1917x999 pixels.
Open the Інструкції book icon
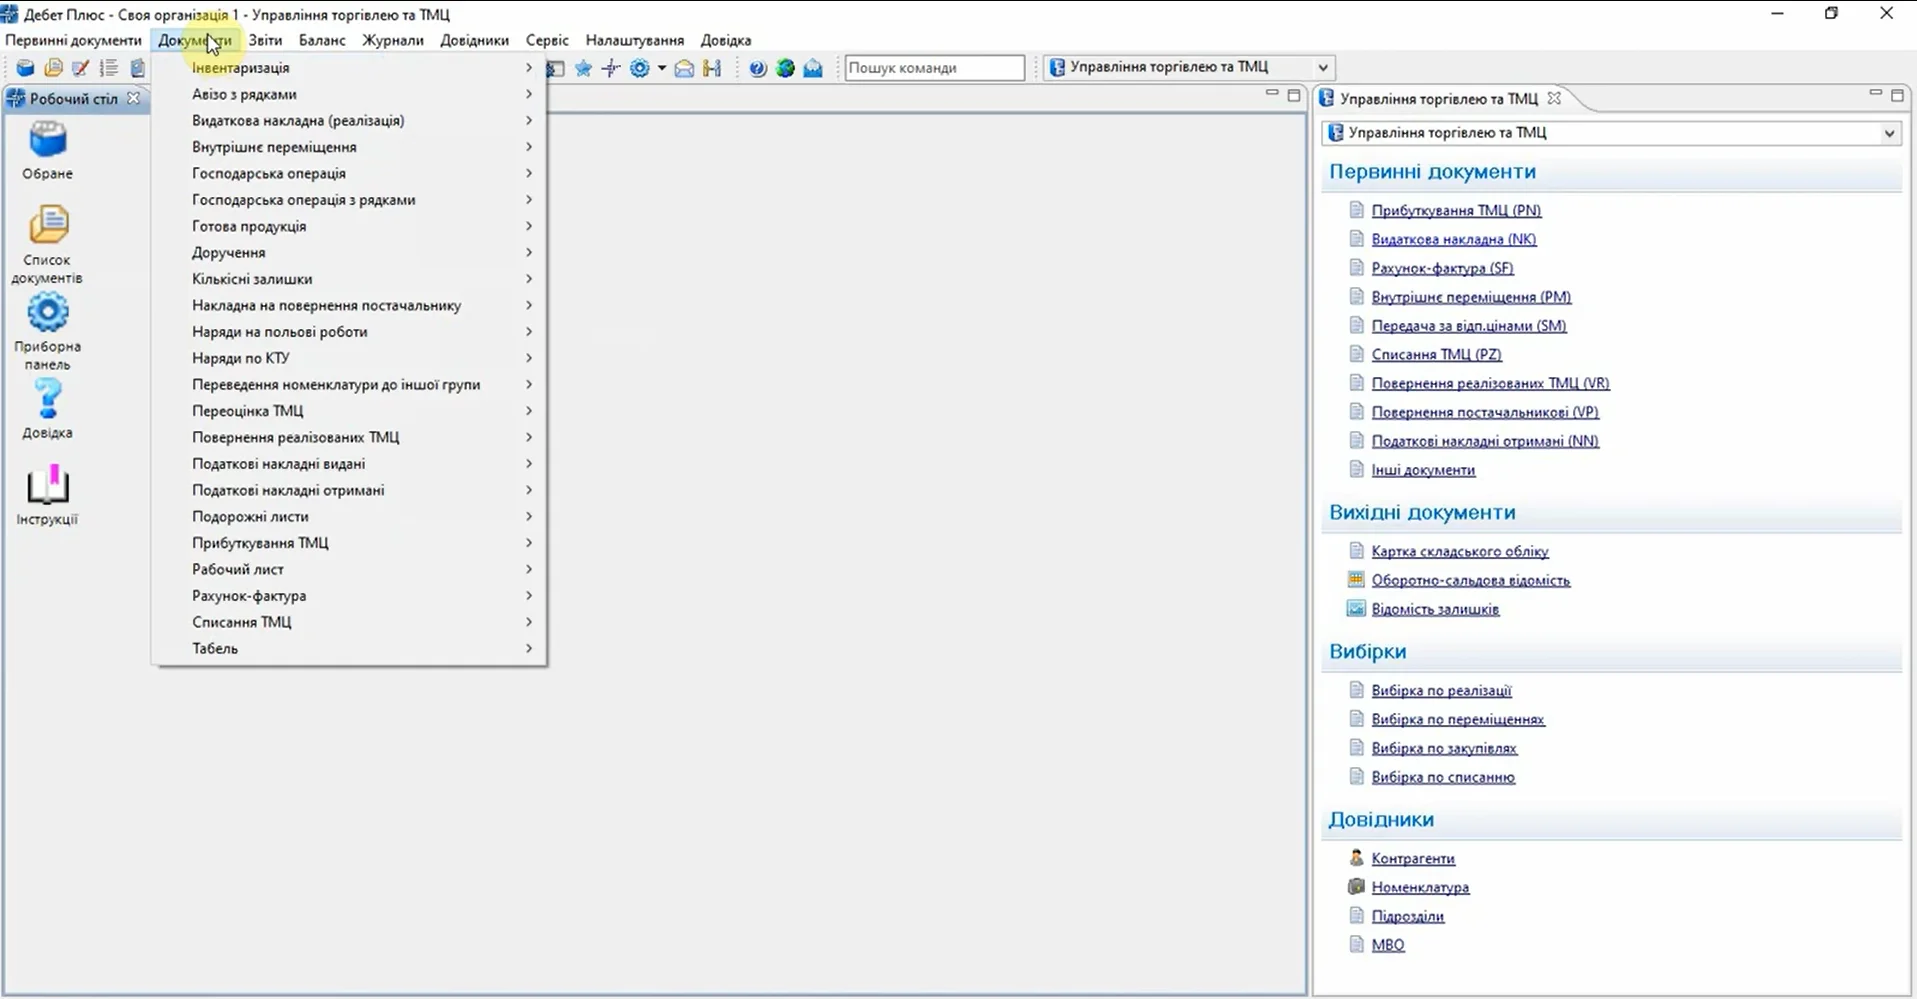(x=47, y=486)
